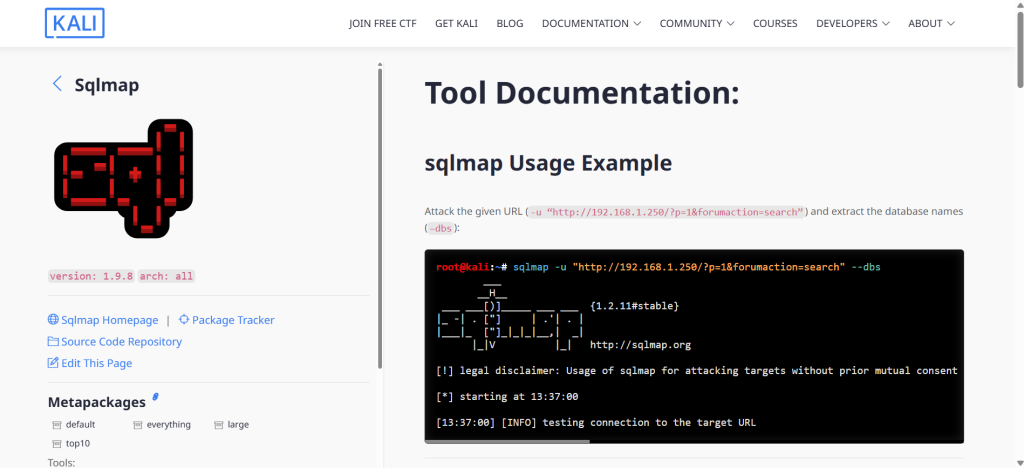Open the top10 metapackage link
1024x468 pixels.
pos(79,442)
